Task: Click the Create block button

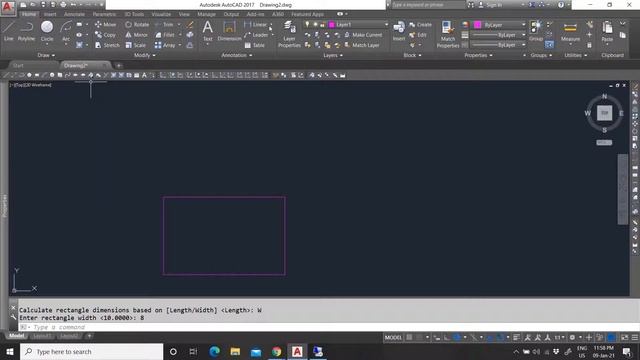Action: pos(420,24)
